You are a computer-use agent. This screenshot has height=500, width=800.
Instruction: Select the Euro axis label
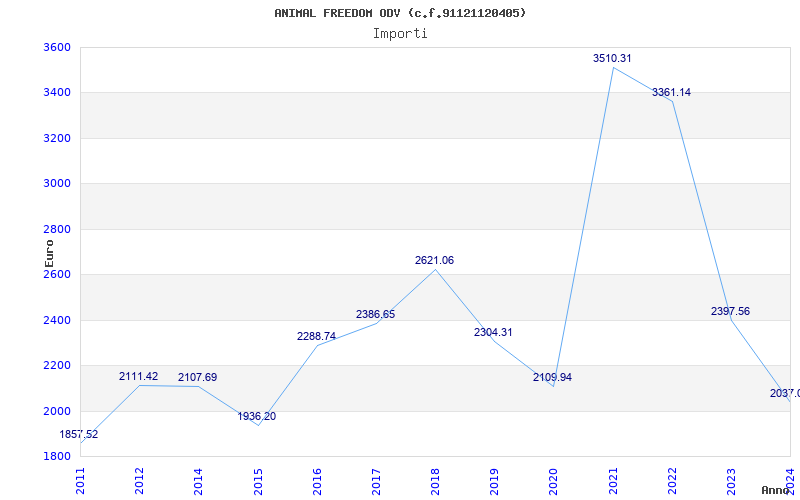point(49,254)
